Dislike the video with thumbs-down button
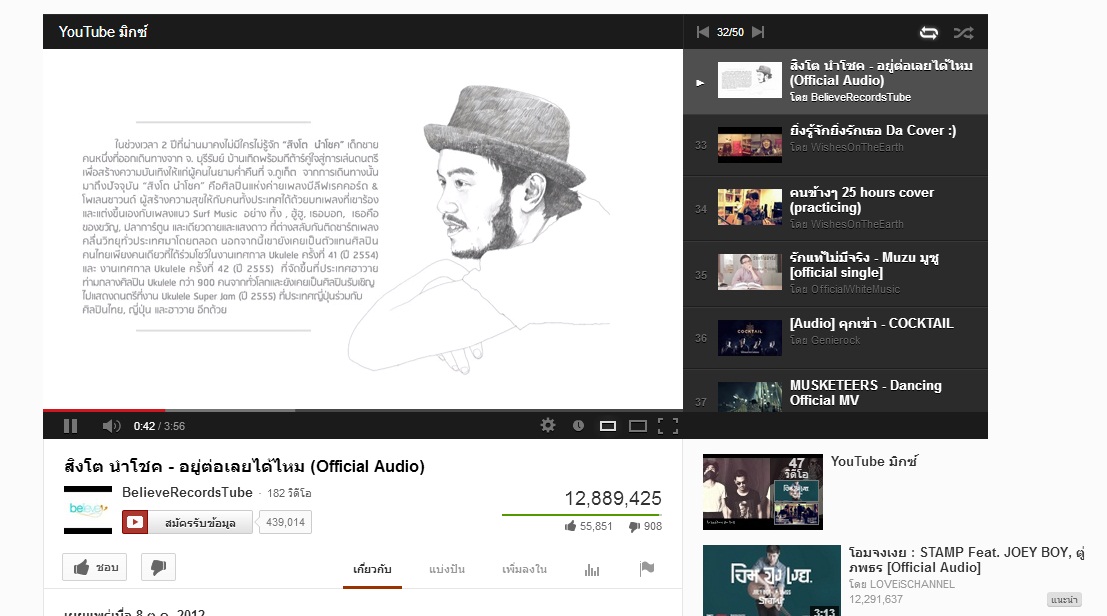1107x616 pixels. coord(158,567)
